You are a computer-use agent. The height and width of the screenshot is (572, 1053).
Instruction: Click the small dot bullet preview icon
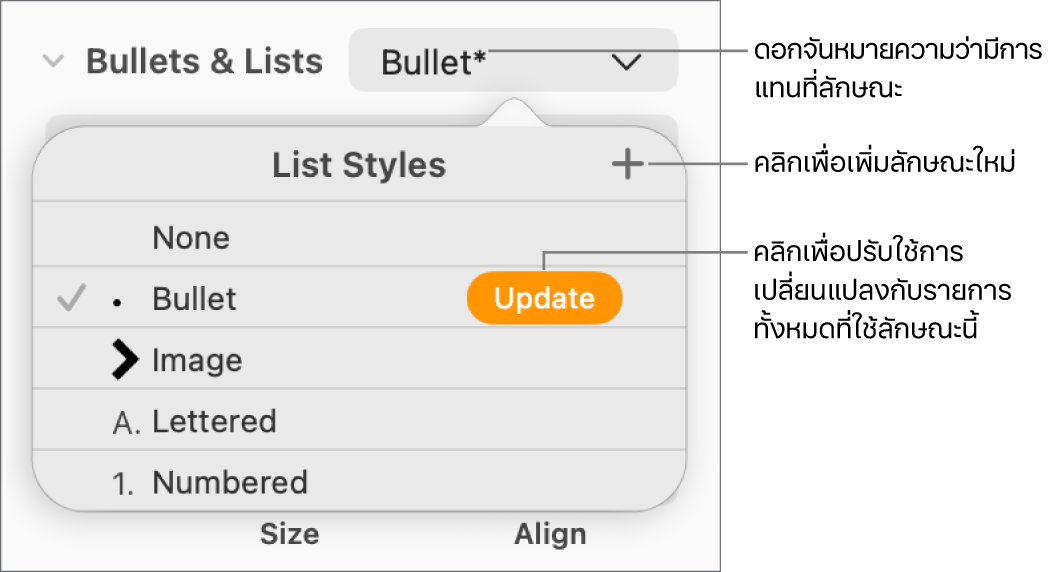point(118,302)
